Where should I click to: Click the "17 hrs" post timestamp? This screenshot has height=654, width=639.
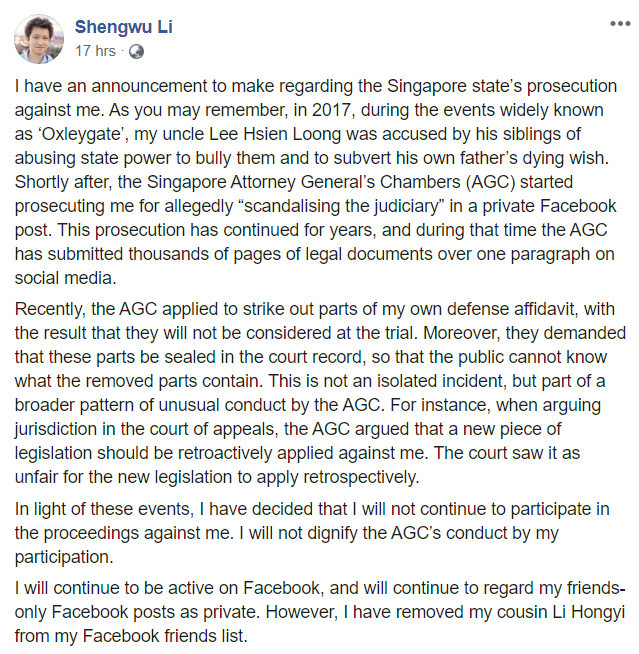tap(95, 50)
